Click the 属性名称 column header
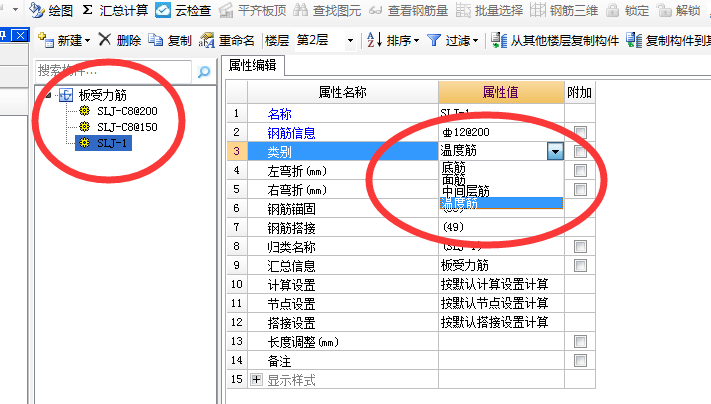The width and height of the screenshot is (711, 404). coord(343,92)
